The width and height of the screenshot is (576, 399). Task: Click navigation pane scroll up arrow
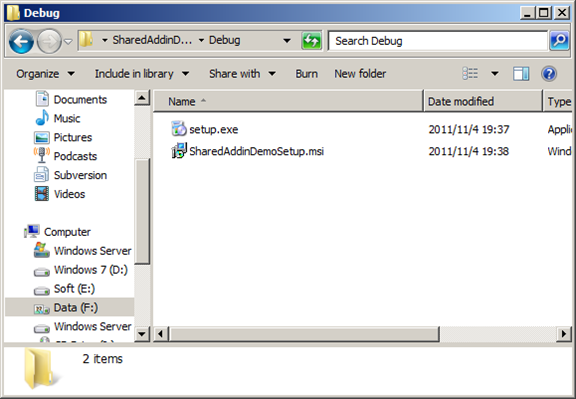pos(142,98)
